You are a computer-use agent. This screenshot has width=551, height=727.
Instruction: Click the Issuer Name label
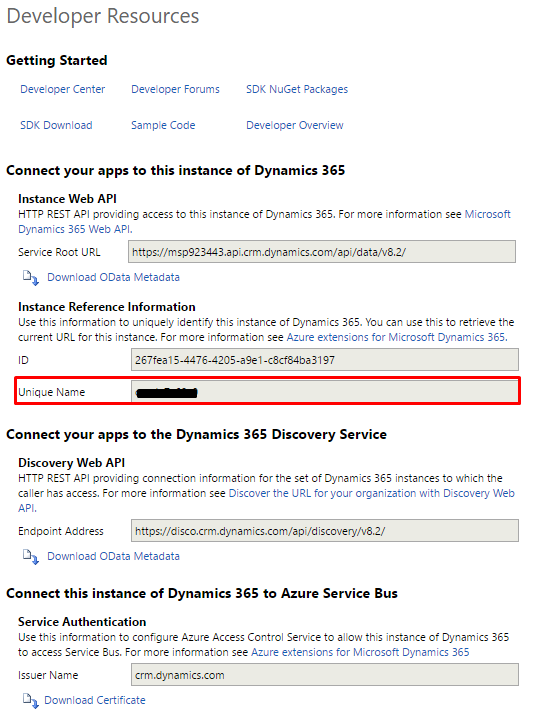[x=48, y=675]
